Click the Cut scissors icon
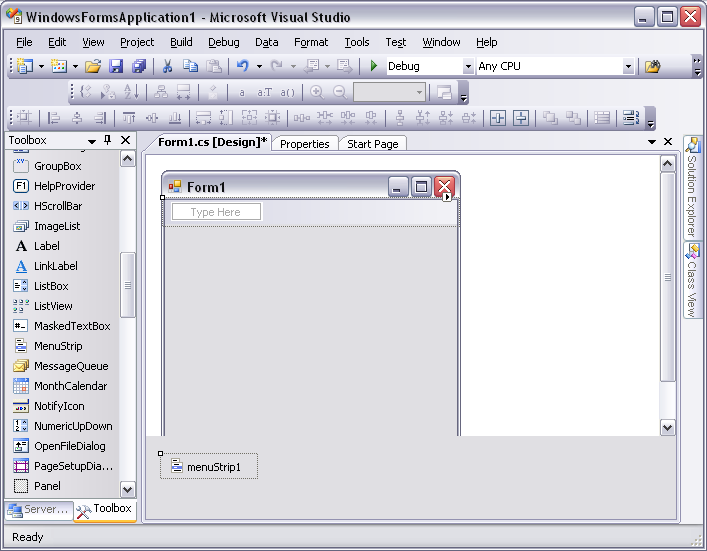 tap(167, 66)
